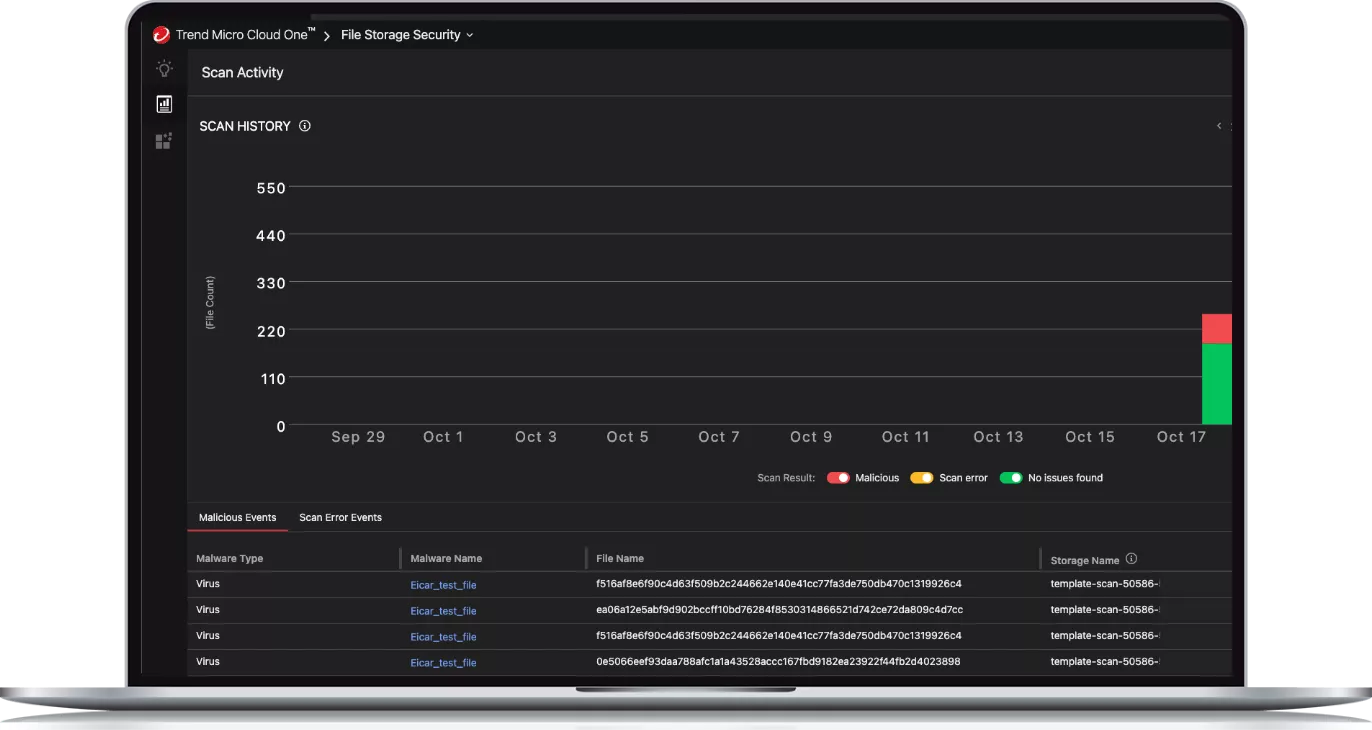
Task: Click the 220 value on the chart axis
Action: coord(271,331)
